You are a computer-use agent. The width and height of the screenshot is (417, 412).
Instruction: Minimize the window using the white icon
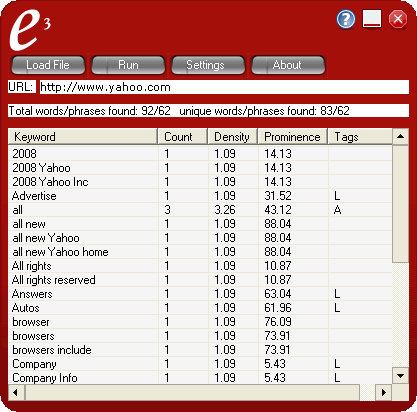click(372, 19)
